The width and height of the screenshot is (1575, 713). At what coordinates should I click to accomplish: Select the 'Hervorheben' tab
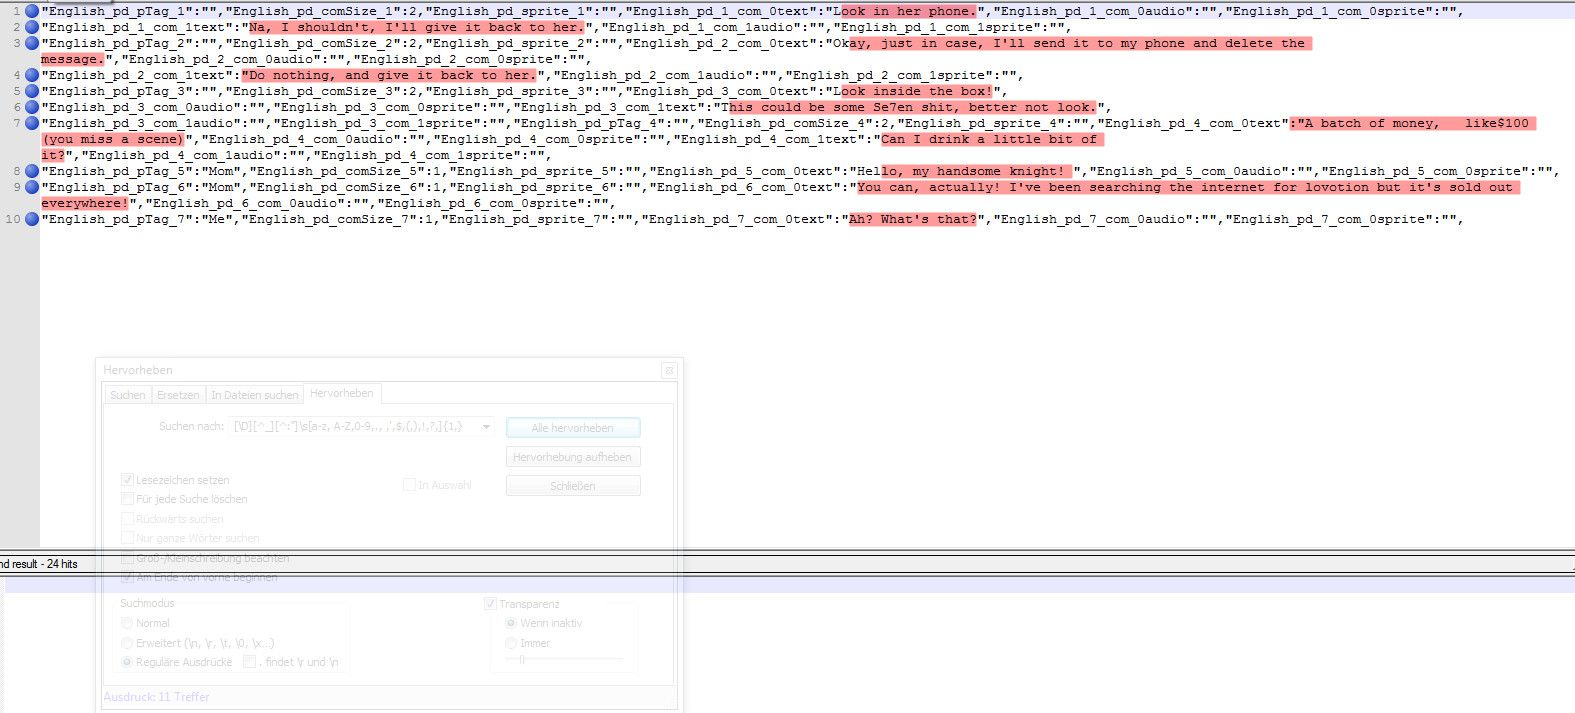click(x=342, y=393)
